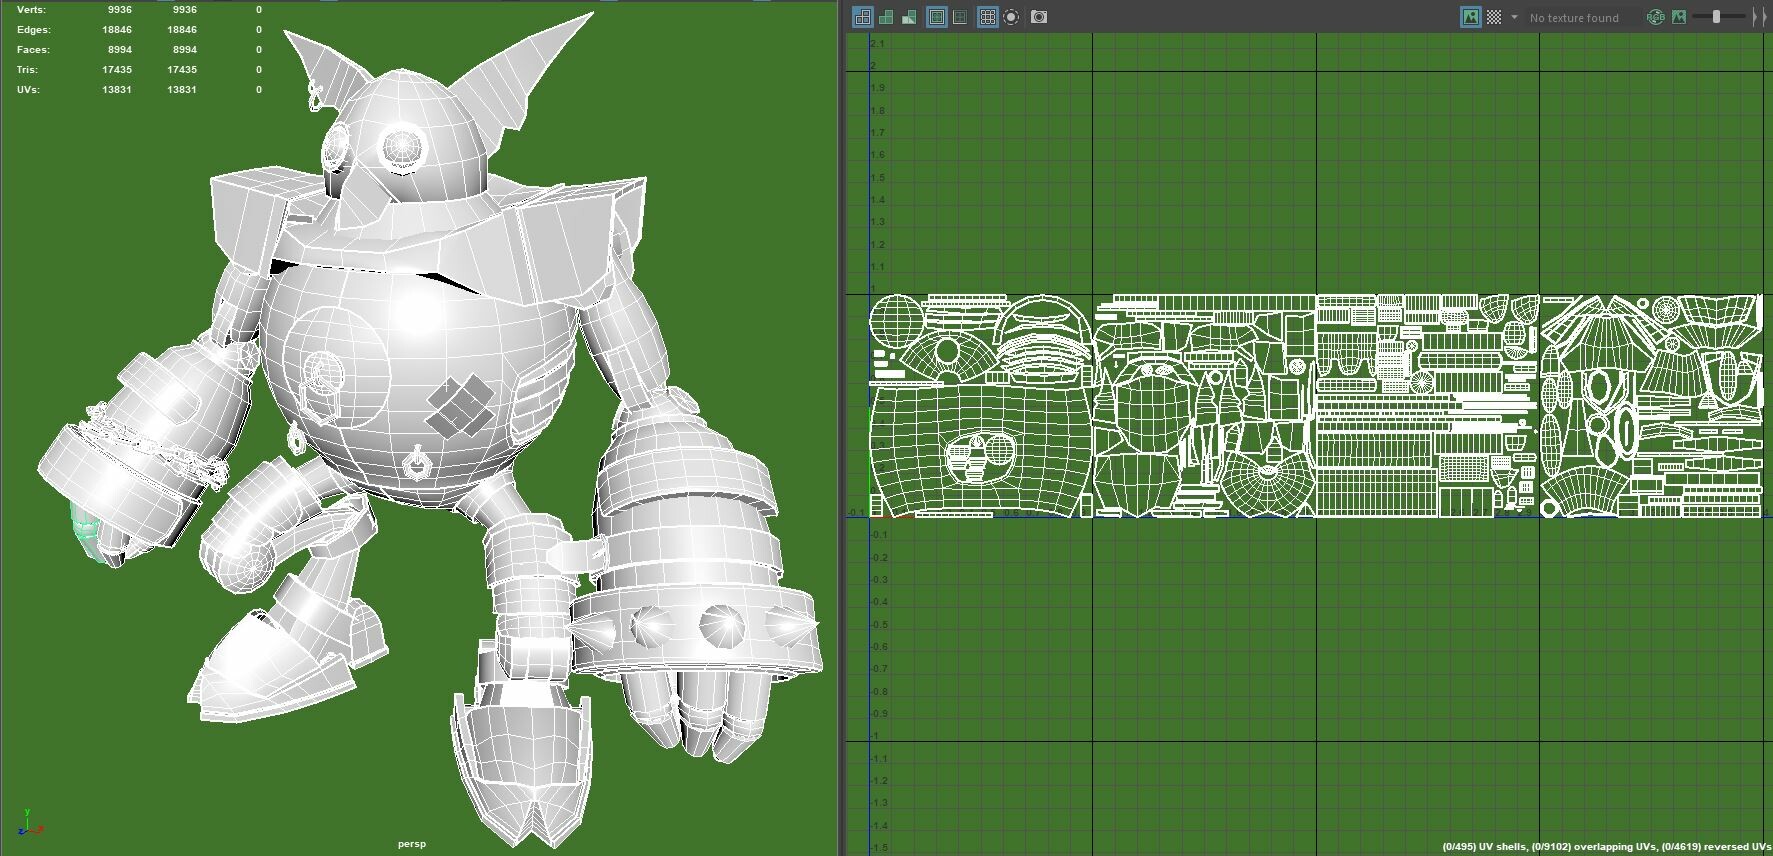Click the isolate select dashed-circle icon
Screen dimensions: 1773x856
tap(1011, 17)
